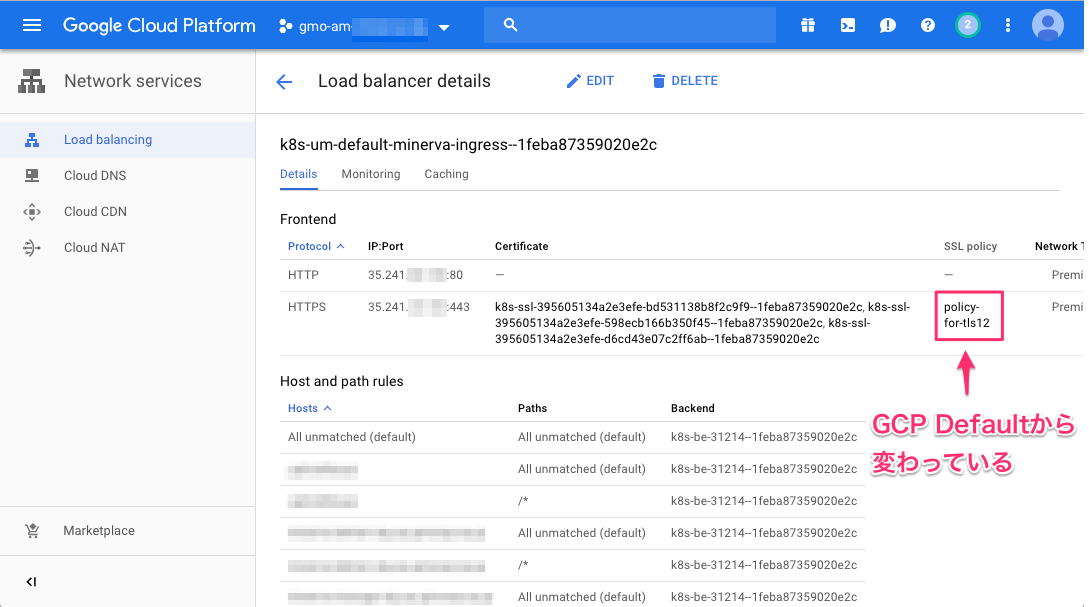Click the search input field
The image size is (1089, 607).
tap(640, 25)
